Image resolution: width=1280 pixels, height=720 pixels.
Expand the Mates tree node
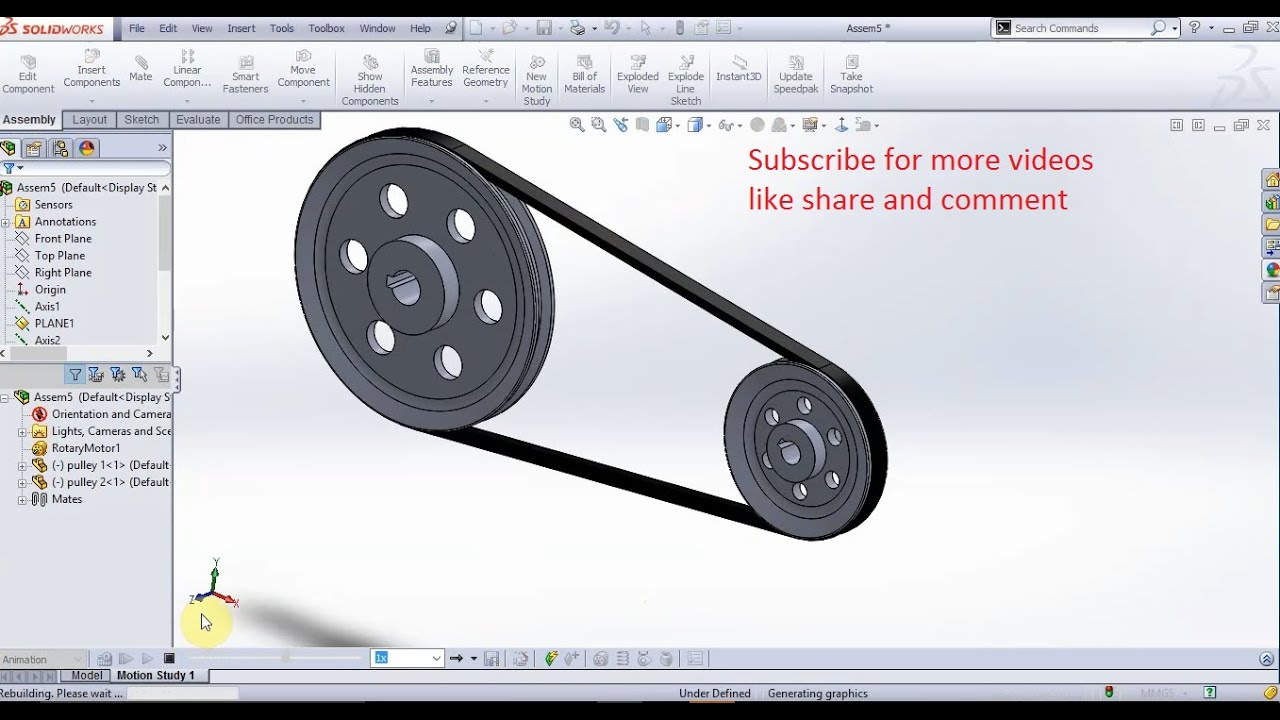click(x=22, y=499)
